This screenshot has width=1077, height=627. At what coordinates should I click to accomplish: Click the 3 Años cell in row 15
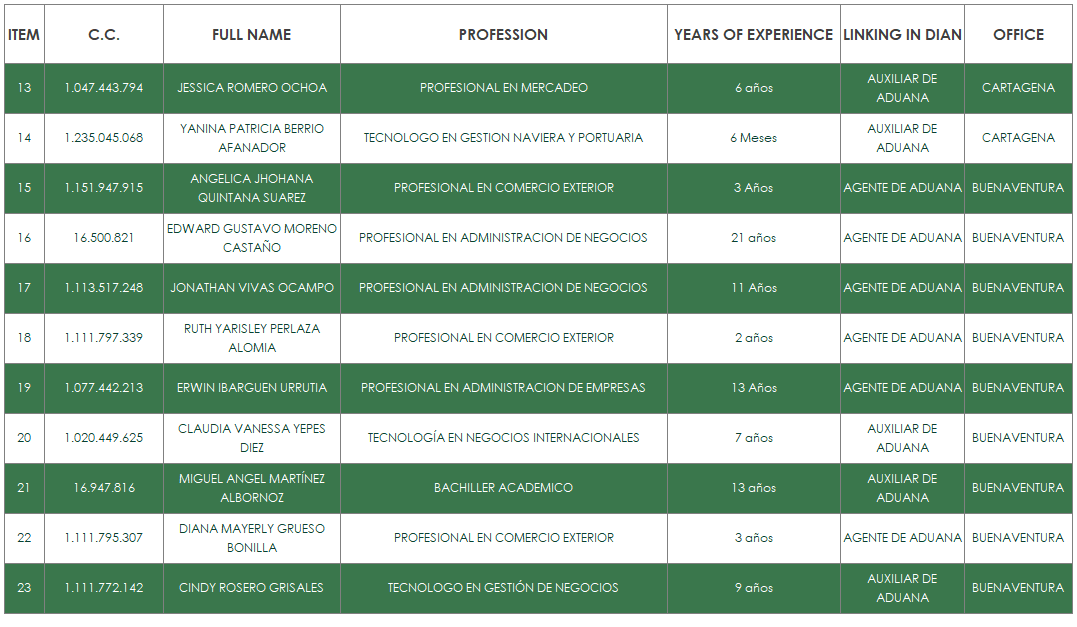click(x=753, y=188)
